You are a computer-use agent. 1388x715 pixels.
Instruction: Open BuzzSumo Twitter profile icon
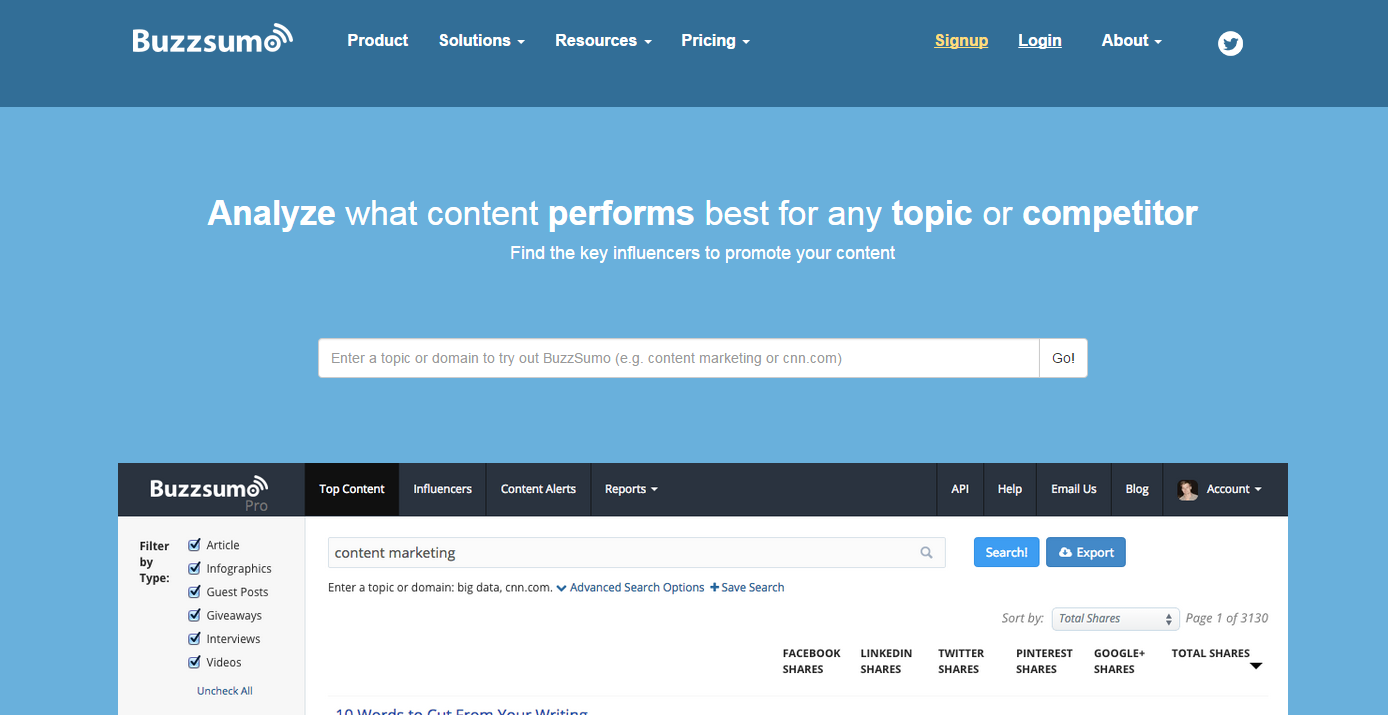point(1230,43)
